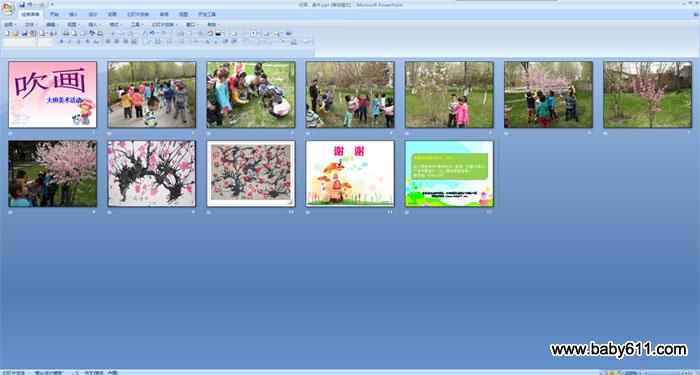Open the 文件 classic menu

(31, 25)
